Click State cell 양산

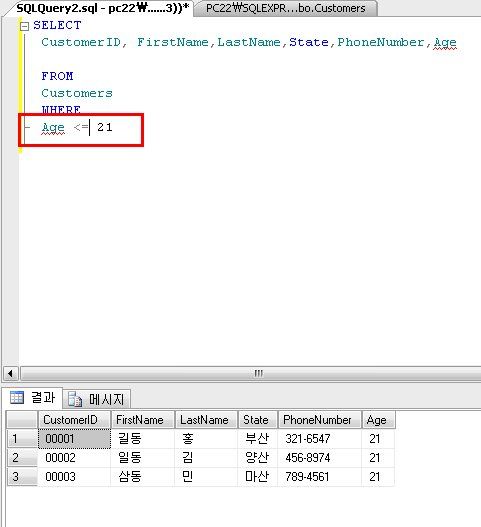pos(258,458)
